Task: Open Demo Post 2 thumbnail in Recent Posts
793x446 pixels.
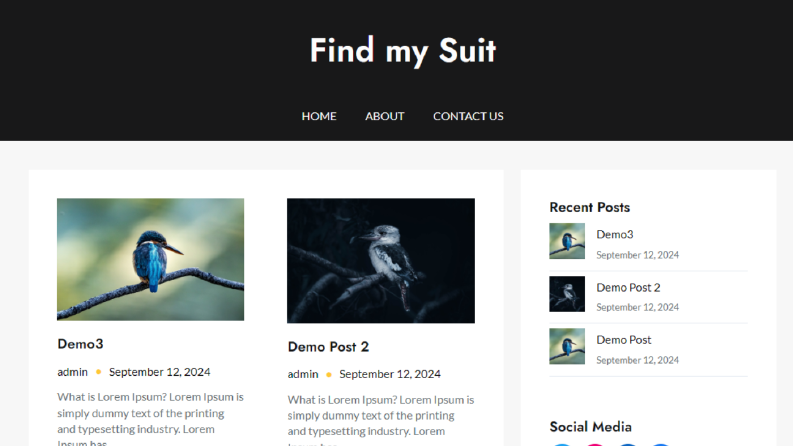Action: tap(567, 294)
